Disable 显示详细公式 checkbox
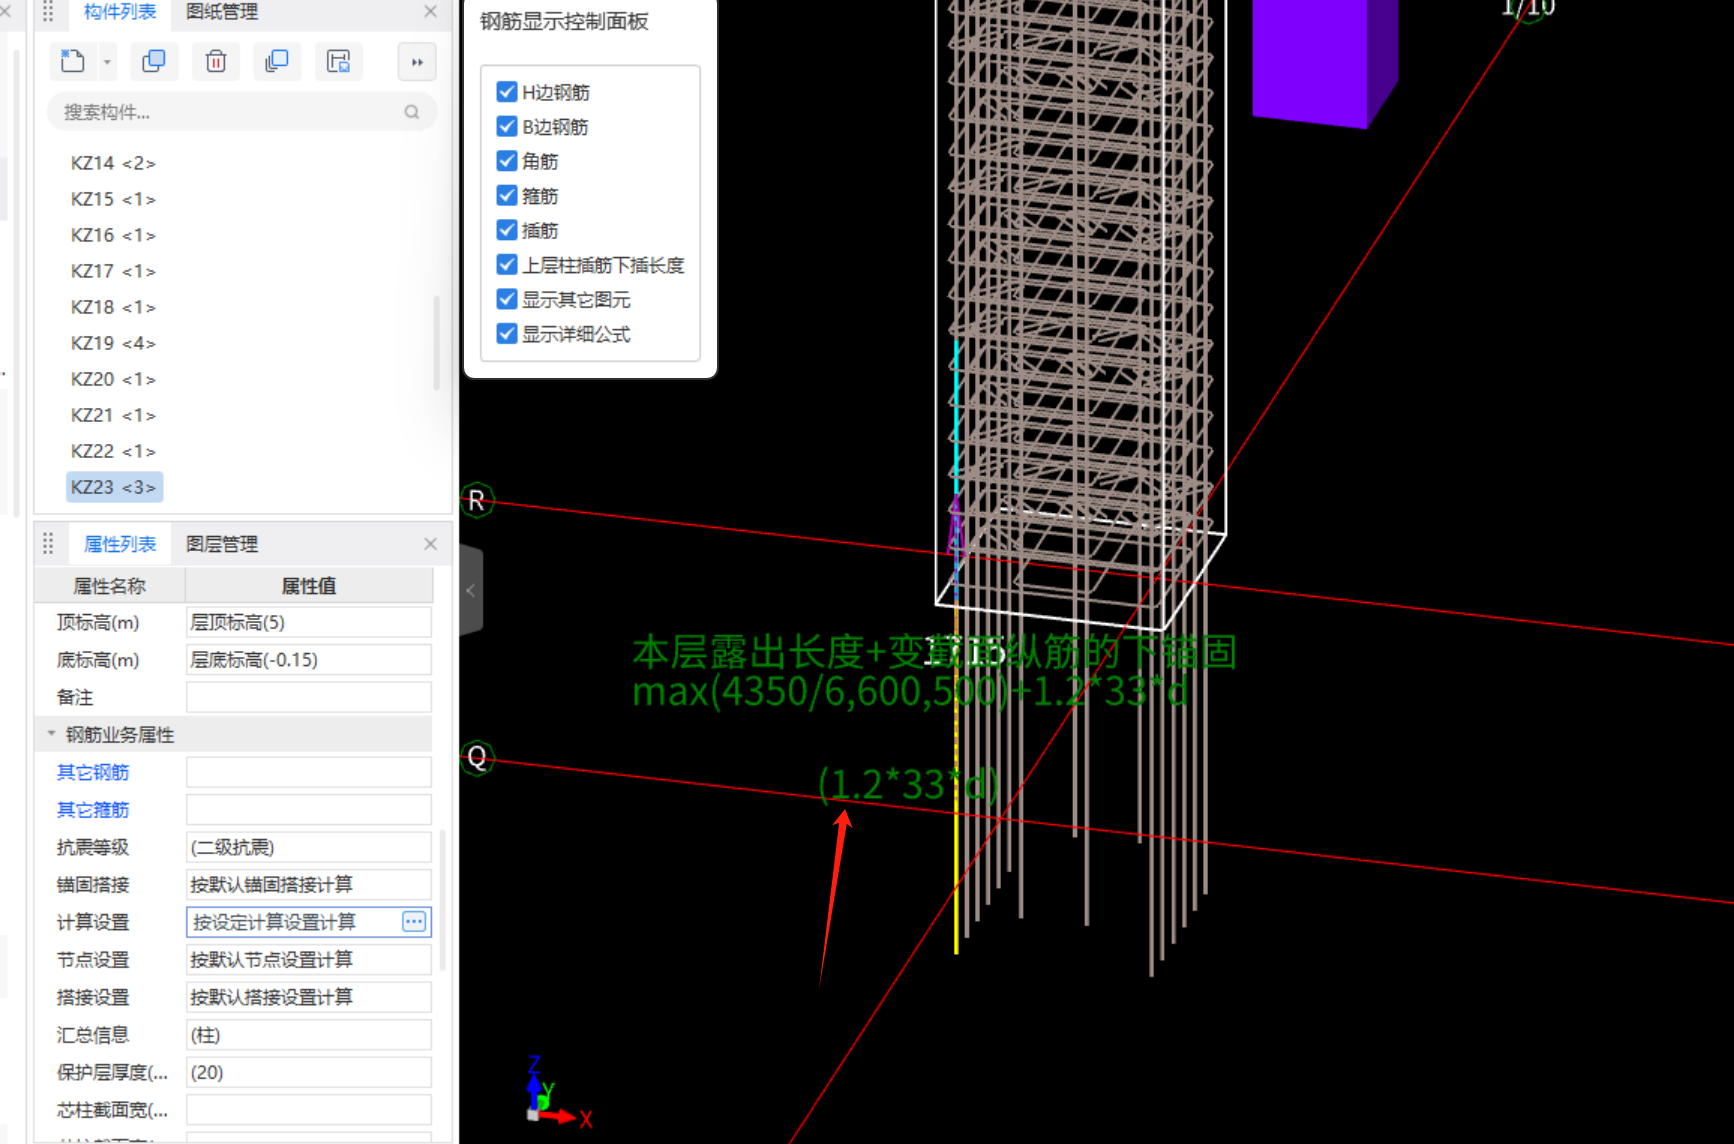Viewport: 1734px width, 1144px height. (x=507, y=334)
